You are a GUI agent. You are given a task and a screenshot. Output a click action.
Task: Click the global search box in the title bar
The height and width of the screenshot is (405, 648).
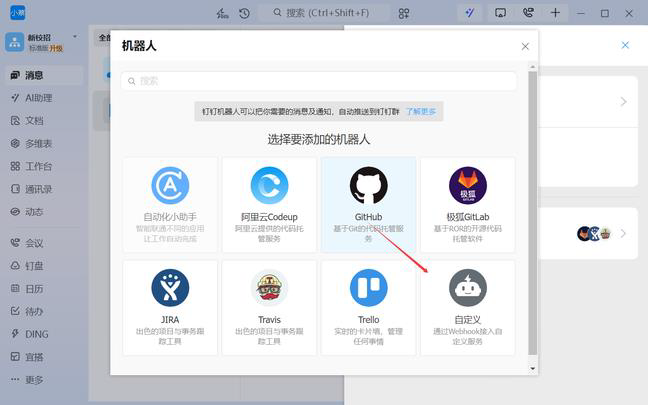(x=324, y=13)
